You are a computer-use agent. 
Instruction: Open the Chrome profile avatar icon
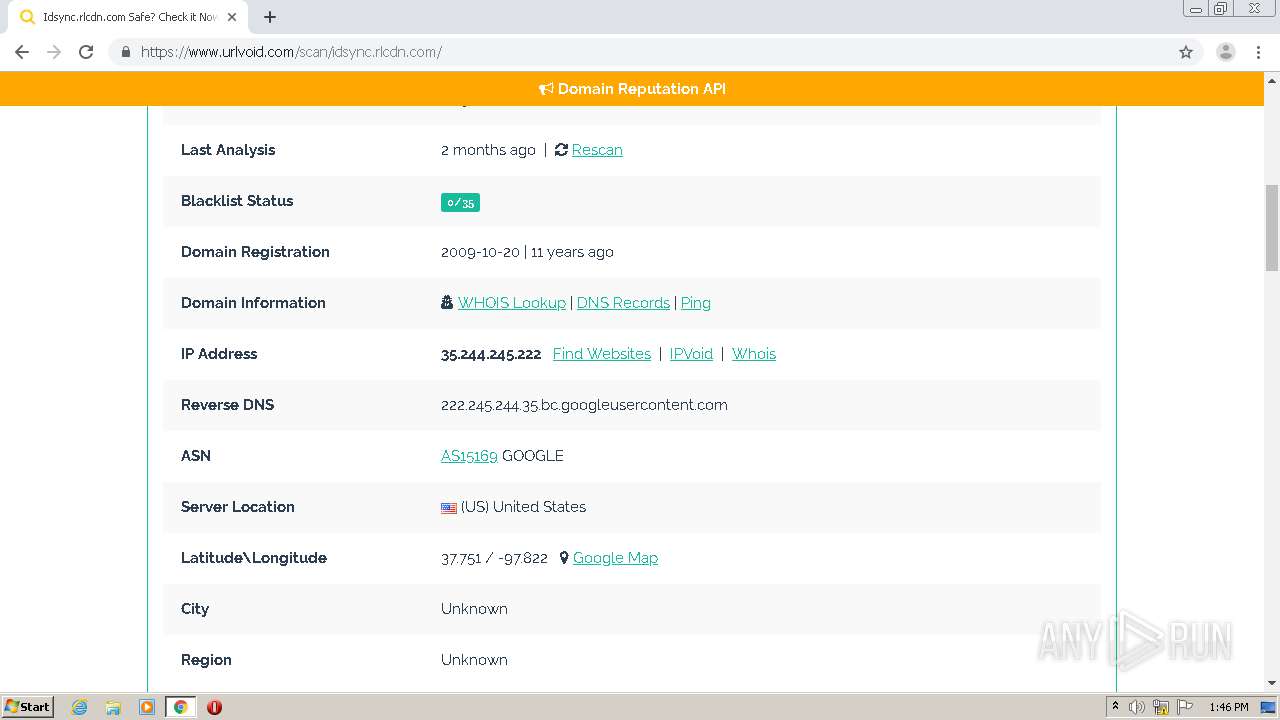pyautogui.click(x=1226, y=52)
